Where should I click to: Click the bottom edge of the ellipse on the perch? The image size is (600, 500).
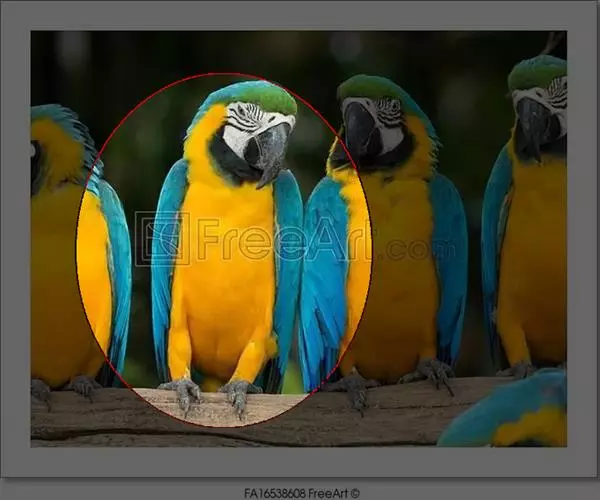224,426
